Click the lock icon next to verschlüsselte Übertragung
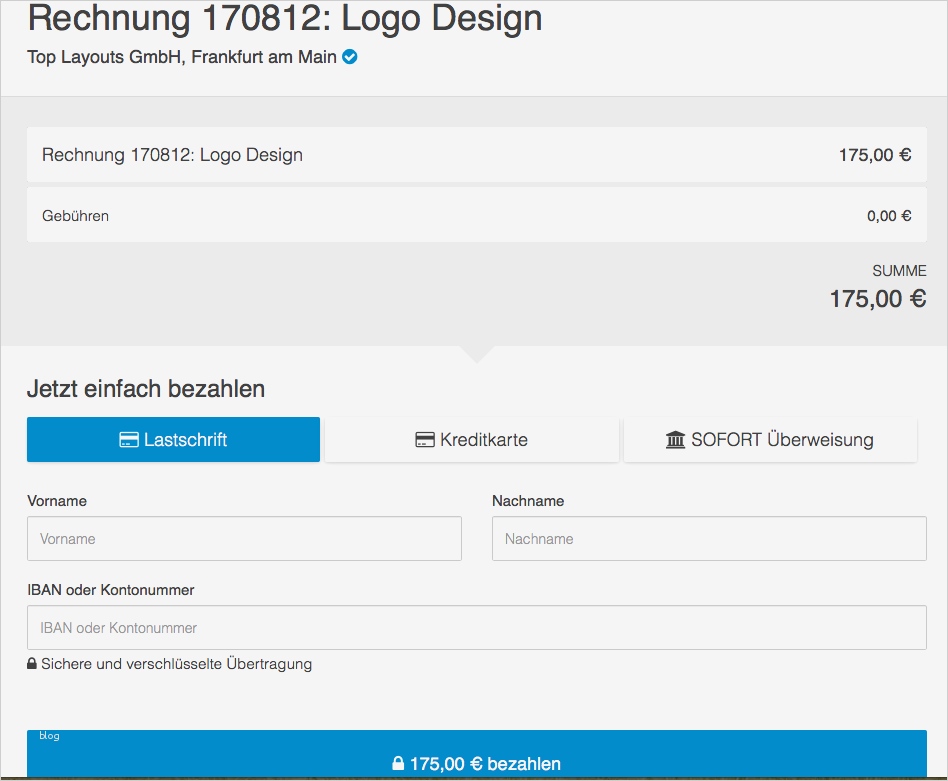The width and height of the screenshot is (948, 781). [x=32, y=663]
